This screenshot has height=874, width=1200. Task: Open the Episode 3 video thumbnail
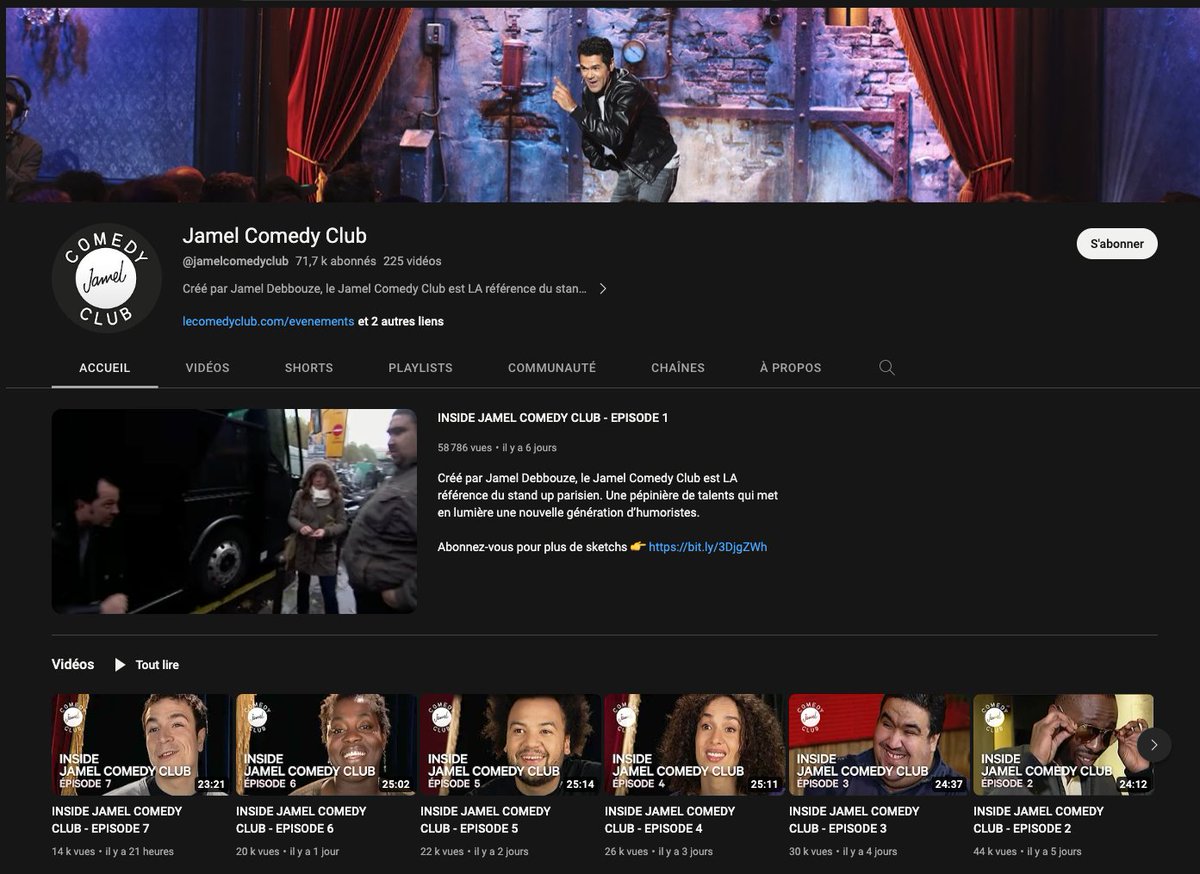pos(879,745)
